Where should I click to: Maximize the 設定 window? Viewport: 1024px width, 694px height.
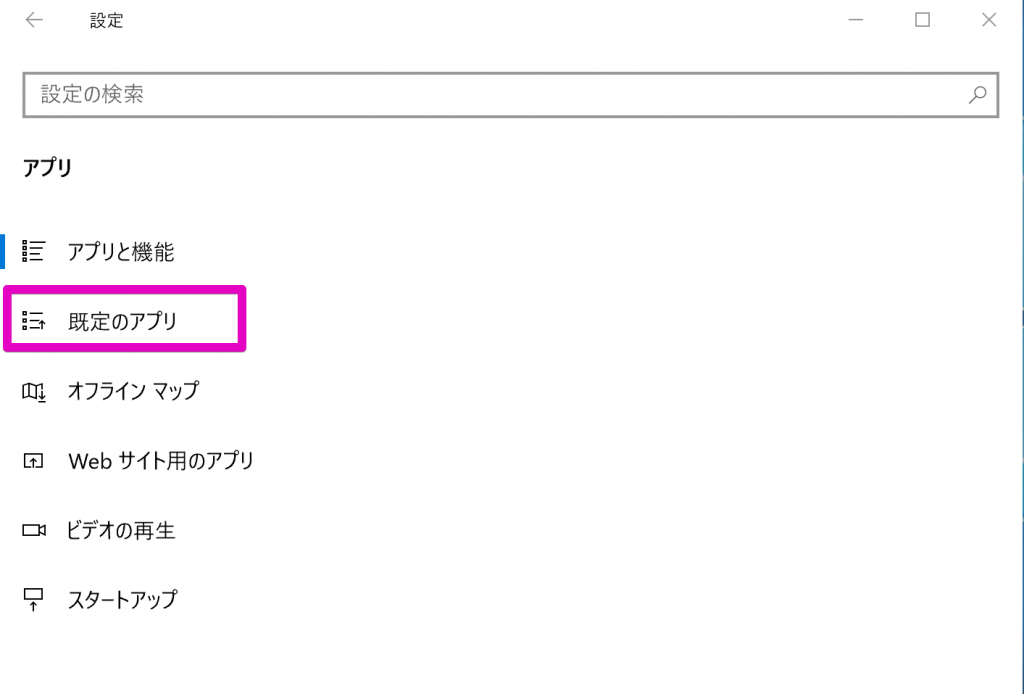tap(922, 20)
